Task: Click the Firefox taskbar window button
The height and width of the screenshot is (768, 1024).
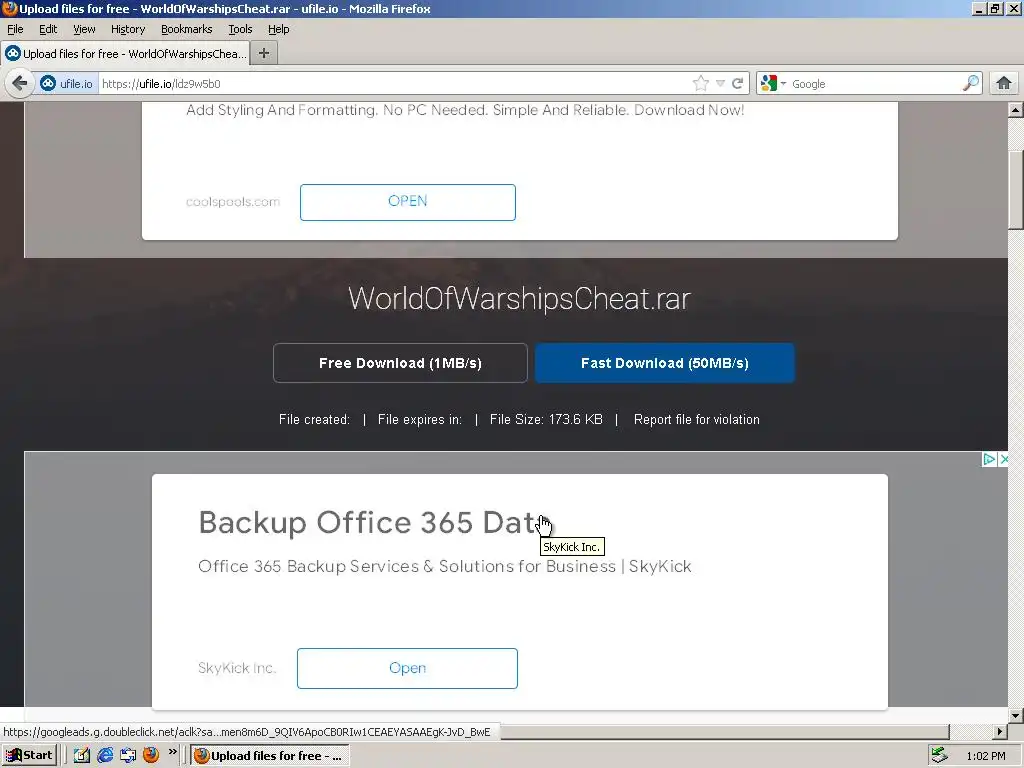Action: click(x=270, y=756)
